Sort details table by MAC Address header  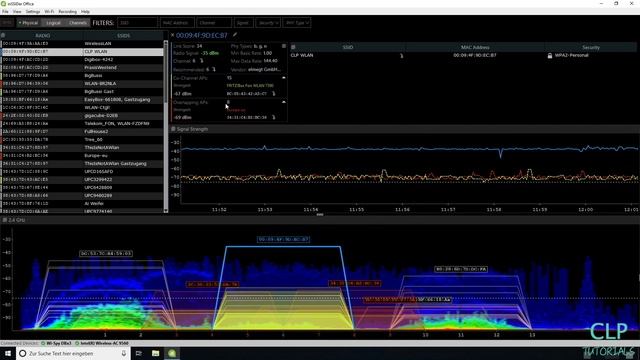click(x=474, y=47)
